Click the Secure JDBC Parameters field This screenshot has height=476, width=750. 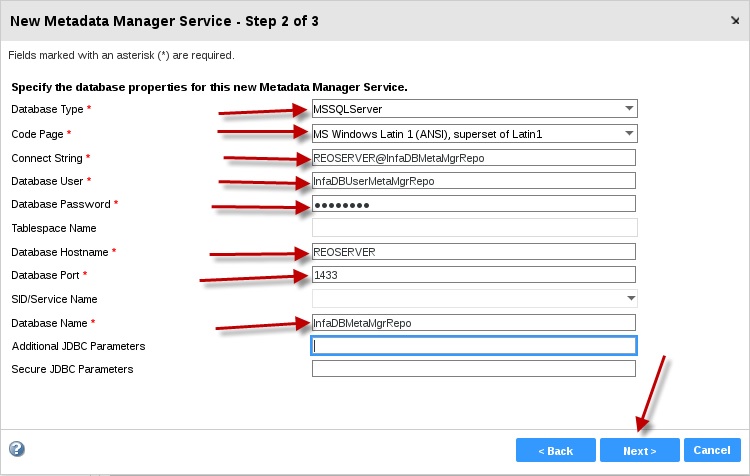474,369
